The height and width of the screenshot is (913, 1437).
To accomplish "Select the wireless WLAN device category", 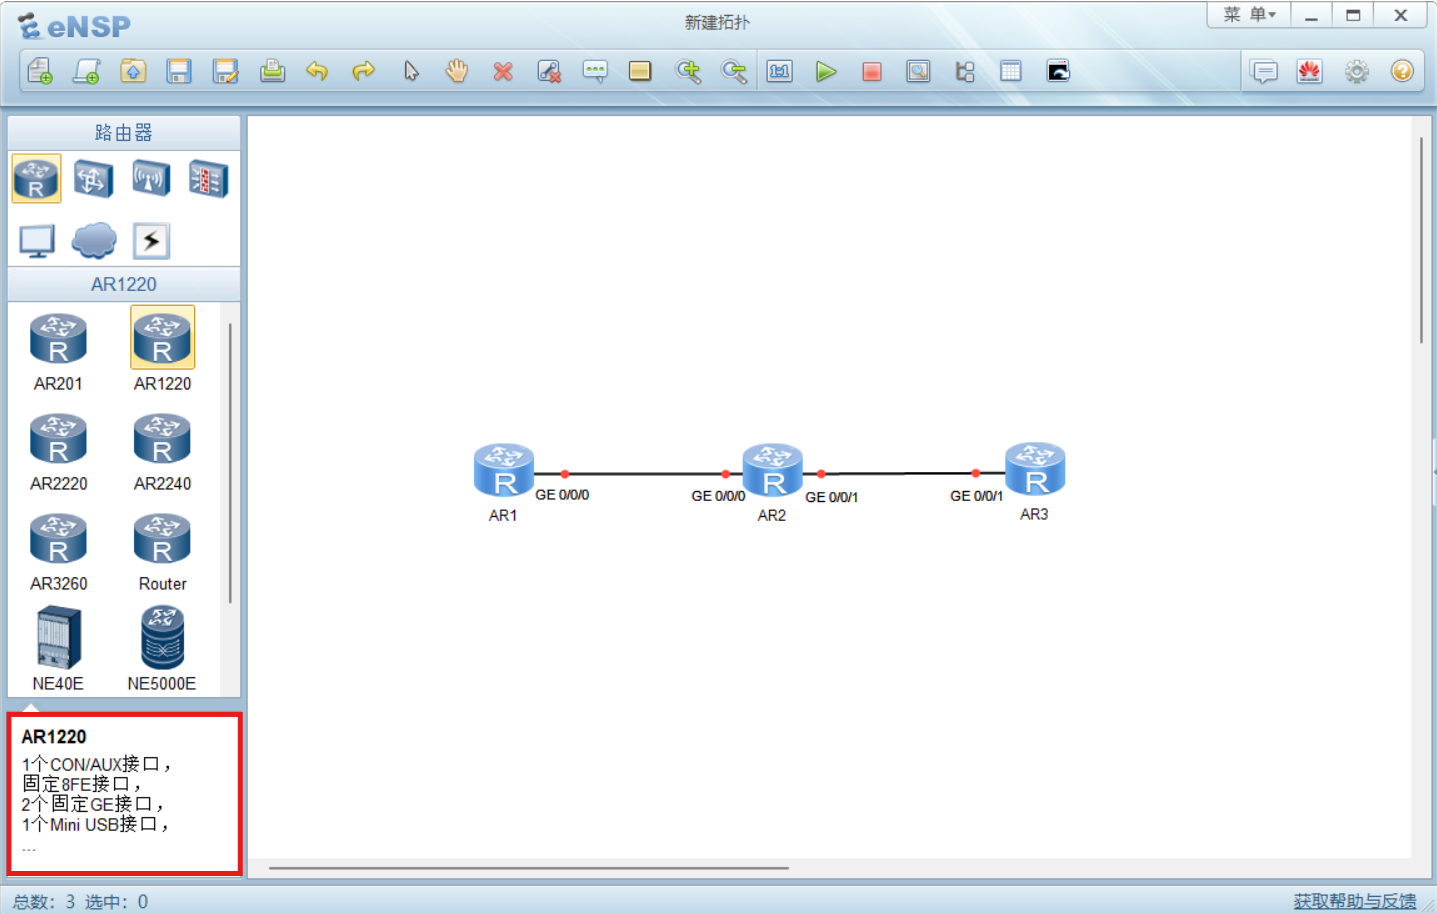I will pyautogui.click(x=151, y=179).
